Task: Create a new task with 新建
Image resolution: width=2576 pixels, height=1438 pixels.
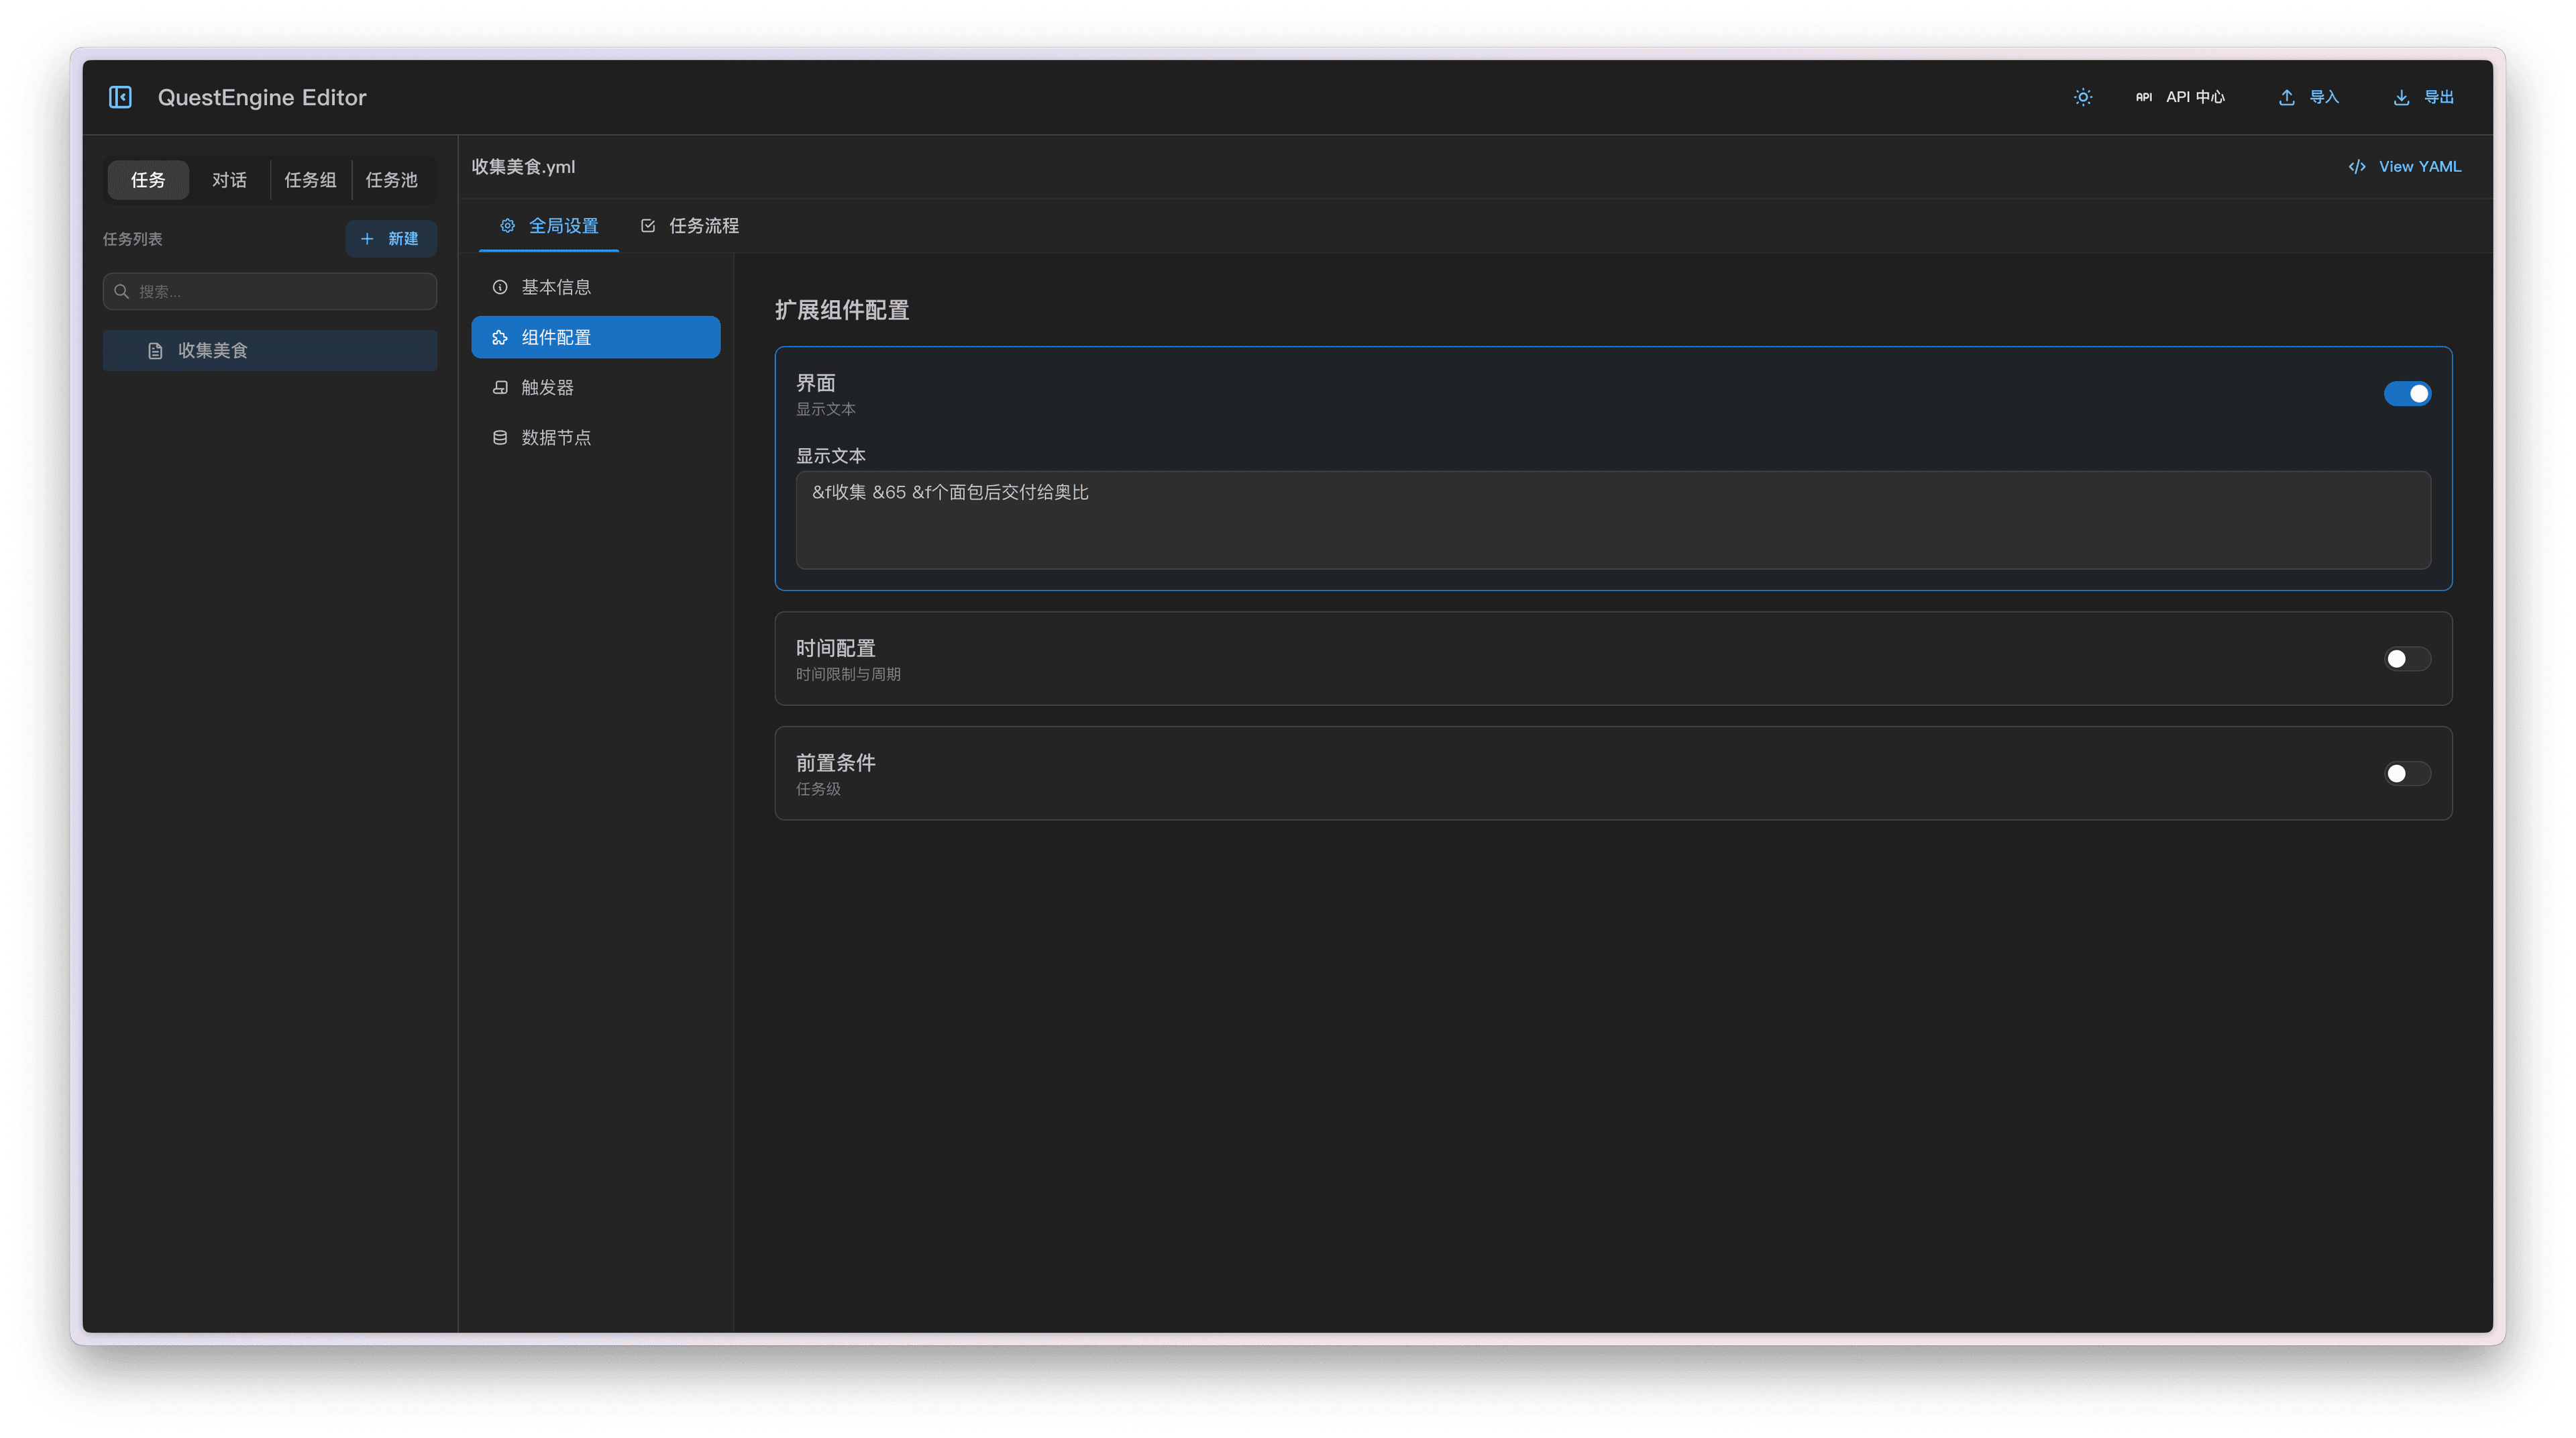Action: (391, 239)
